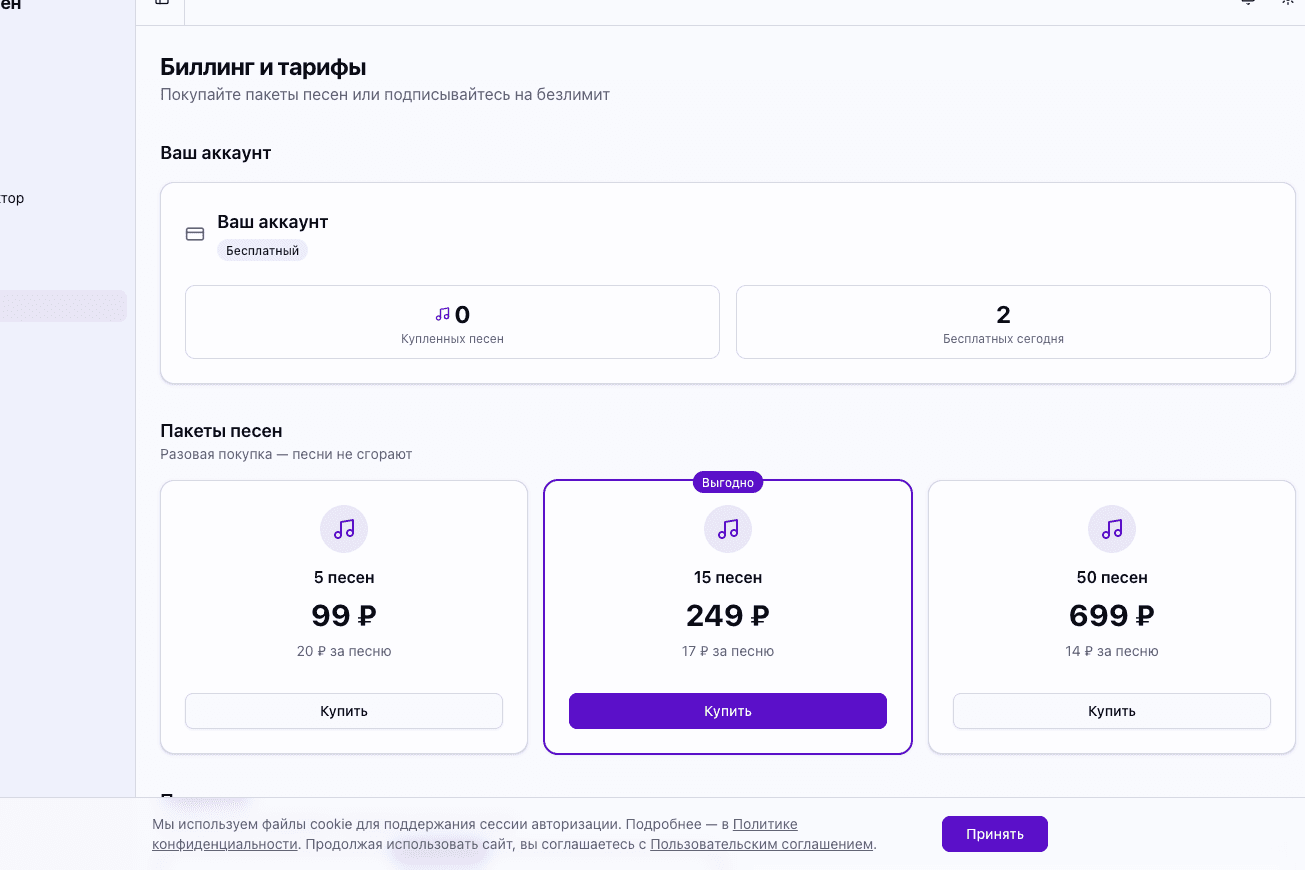
Task: Open the Политике конфиденциальности link
Action: [x=765, y=825]
